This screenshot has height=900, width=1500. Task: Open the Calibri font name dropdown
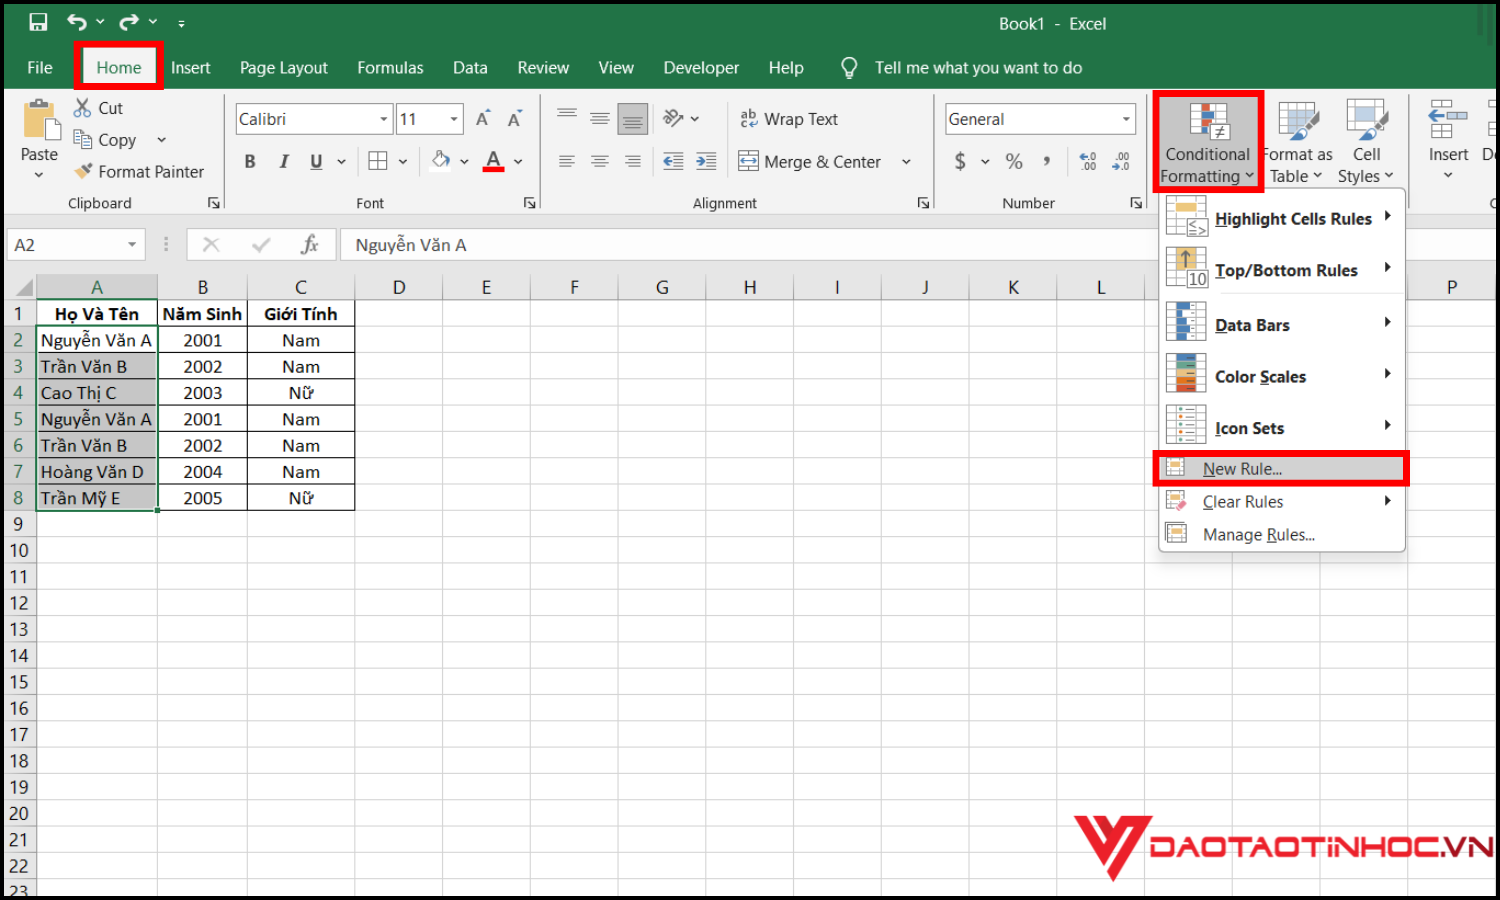point(383,119)
